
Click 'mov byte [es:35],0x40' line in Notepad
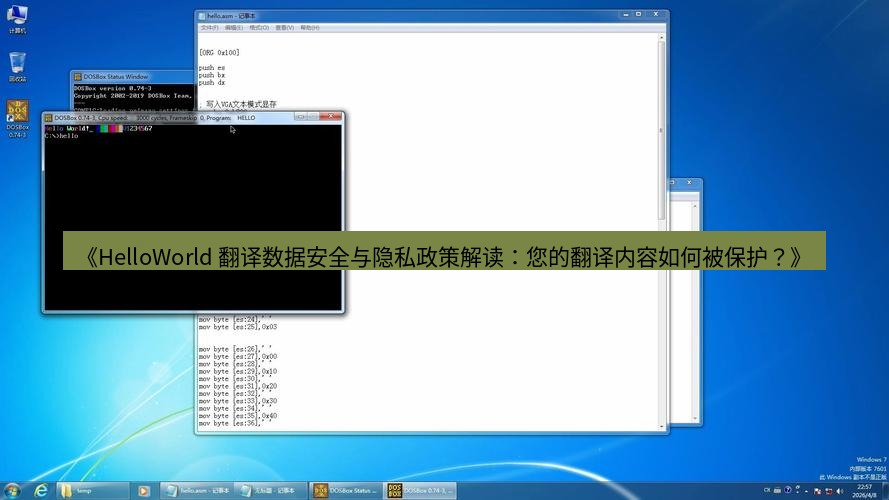pos(238,416)
